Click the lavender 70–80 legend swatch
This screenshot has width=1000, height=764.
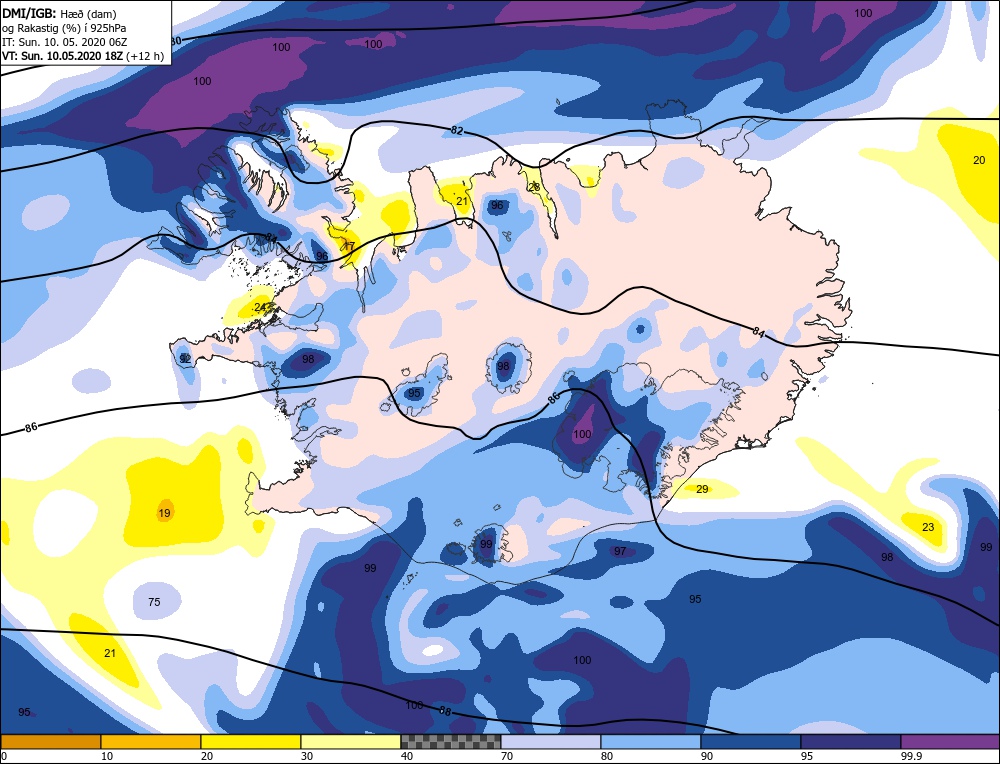click(550, 741)
